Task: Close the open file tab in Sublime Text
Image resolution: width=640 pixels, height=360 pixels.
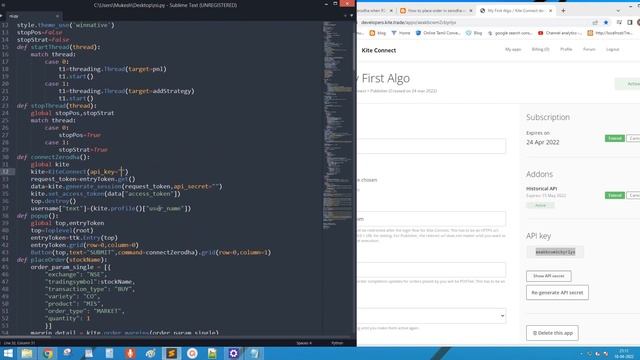Action: pos(57,16)
